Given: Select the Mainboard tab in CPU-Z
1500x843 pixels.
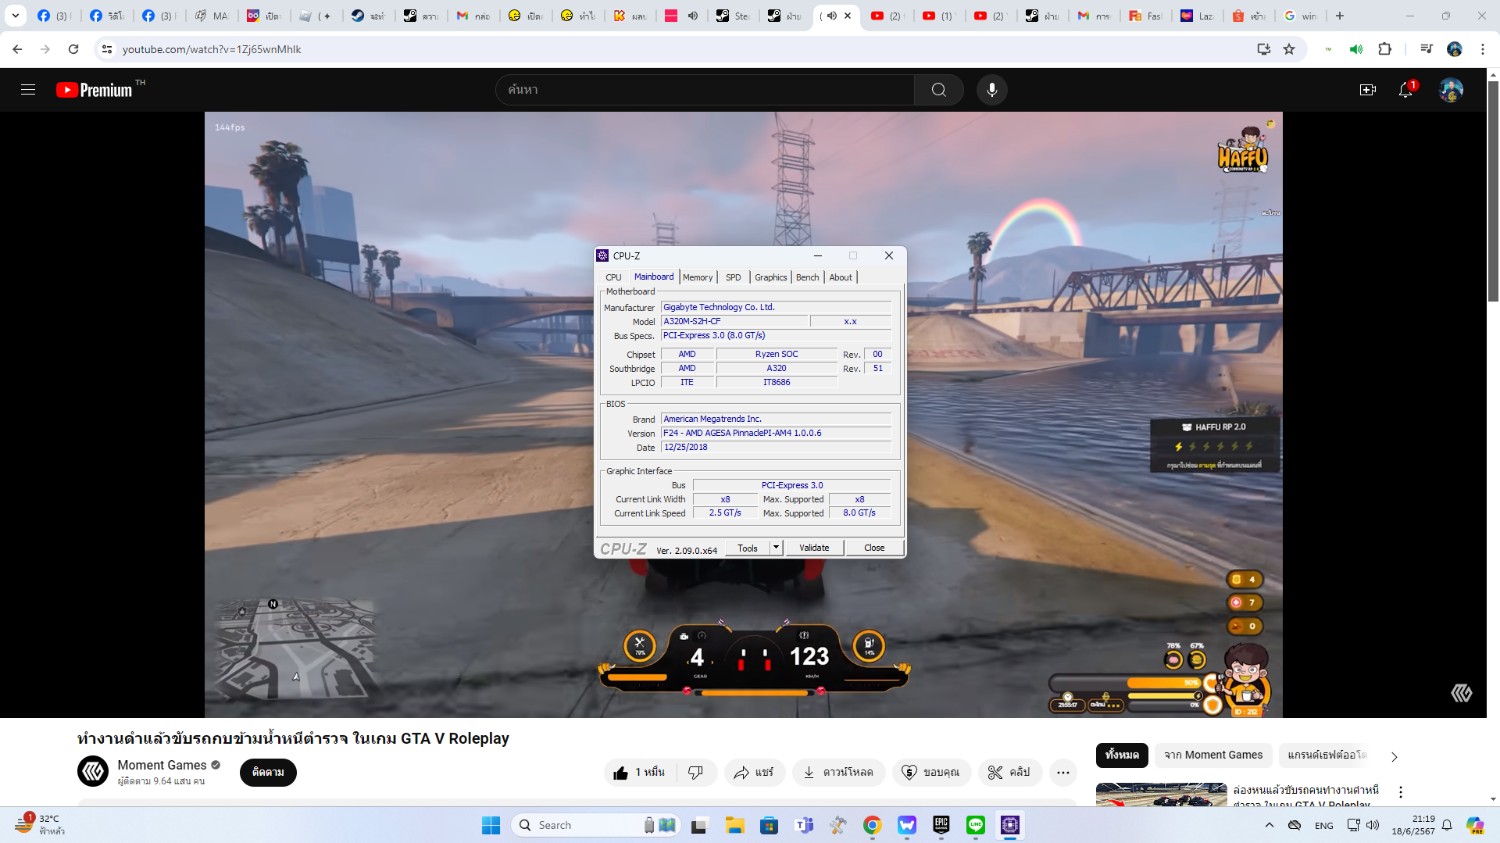Looking at the screenshot, I should (654, 277).
